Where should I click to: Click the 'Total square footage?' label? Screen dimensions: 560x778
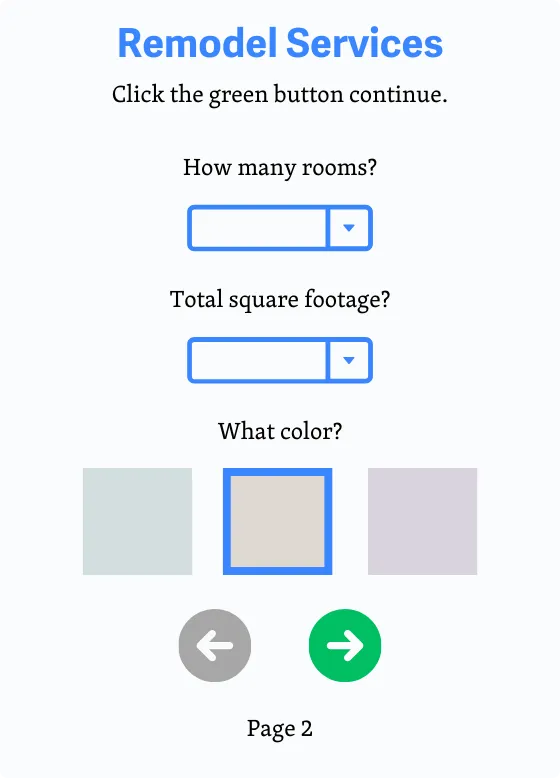coord(280,300)
